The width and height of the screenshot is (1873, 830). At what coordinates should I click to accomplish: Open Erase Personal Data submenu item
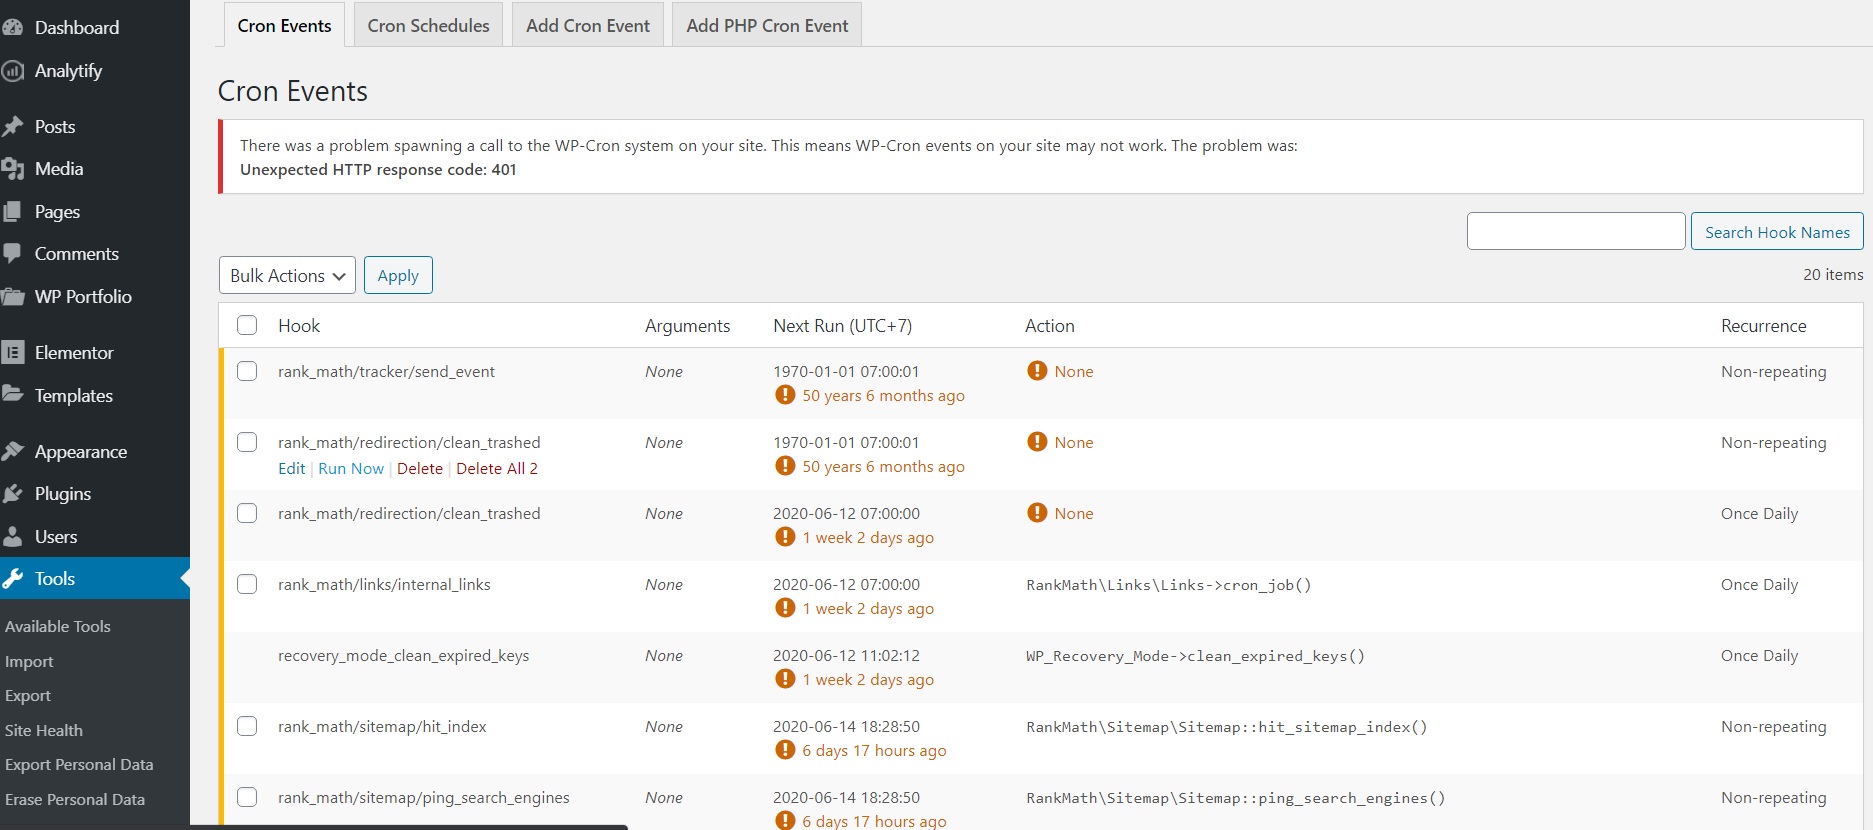(75, 800)
